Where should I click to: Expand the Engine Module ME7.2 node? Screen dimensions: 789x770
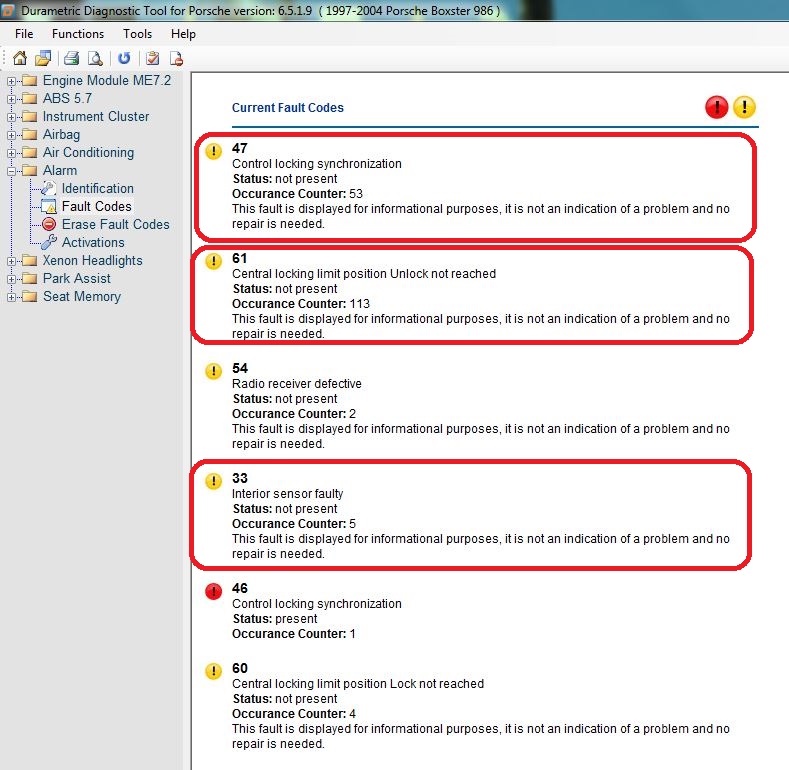12,81
